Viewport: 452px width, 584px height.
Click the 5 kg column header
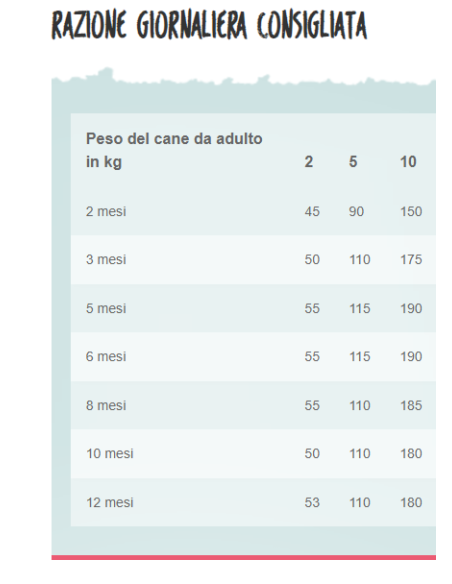(x=353, y=162)
